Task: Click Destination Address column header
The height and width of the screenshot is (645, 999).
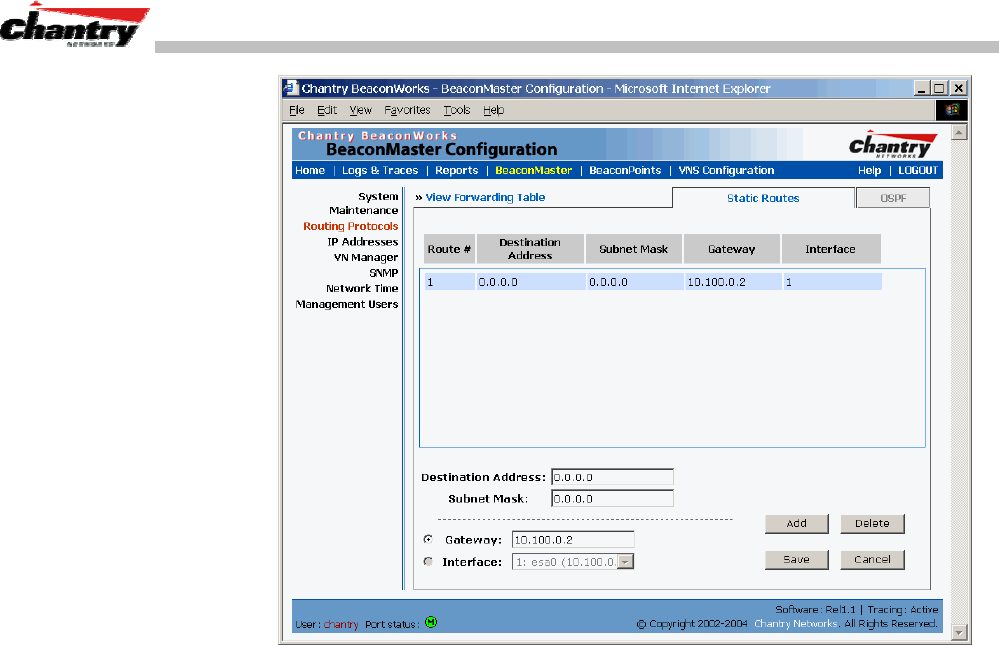Action: tap(530, 249)
